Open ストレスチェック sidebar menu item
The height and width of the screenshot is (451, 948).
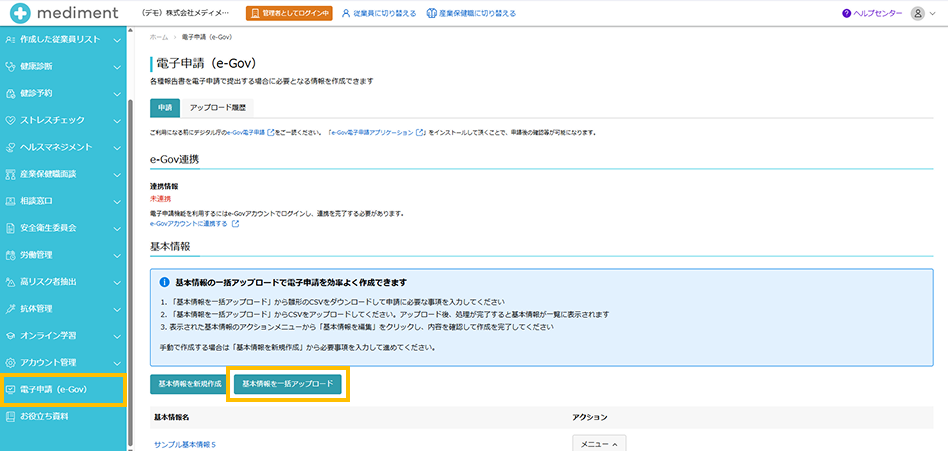click(x=63, y=120)
